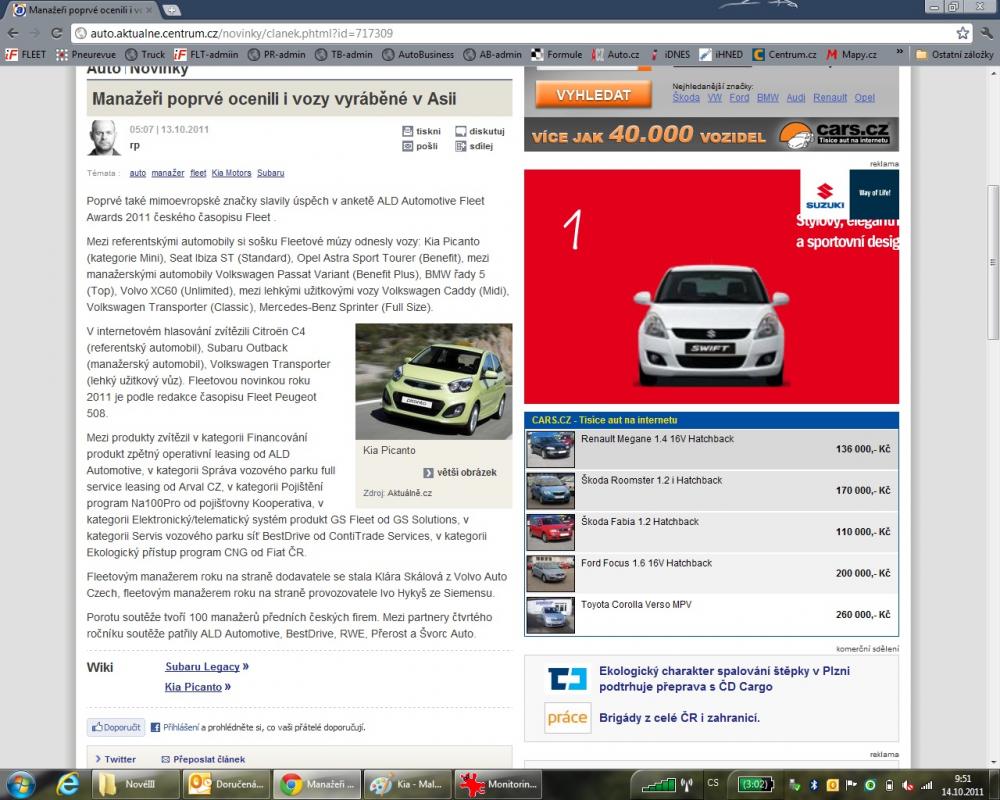The image size is (1000, 800).
Task: Open the Opel brand link
Action: (x=864, y=98)
